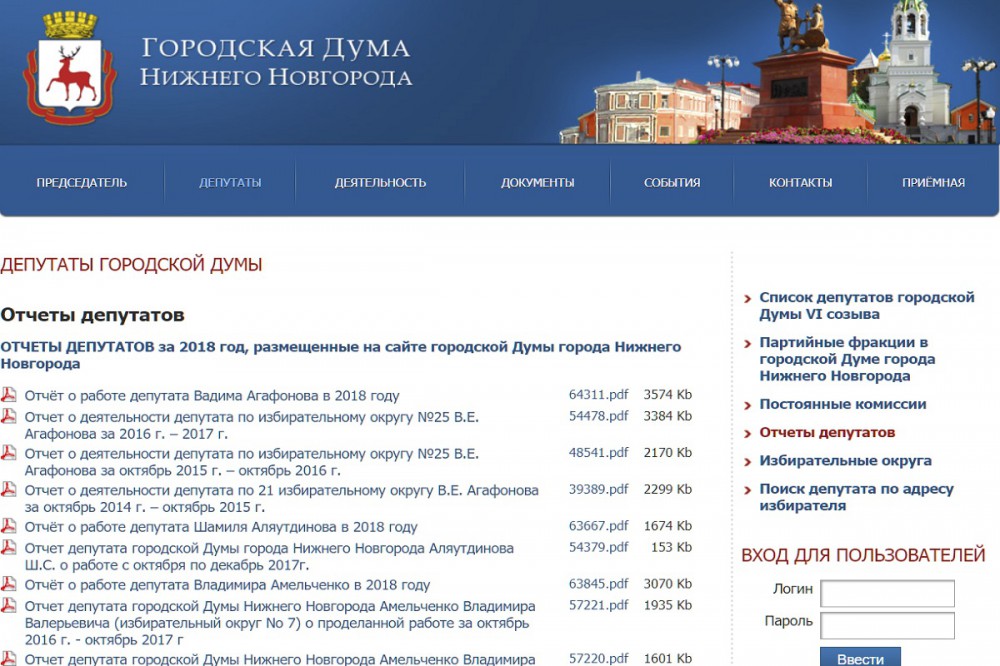The image size is (1000, 666).
Task: Click PDF icon beside Vadim Agafonov 2018 report
Action: coord(9,395)
